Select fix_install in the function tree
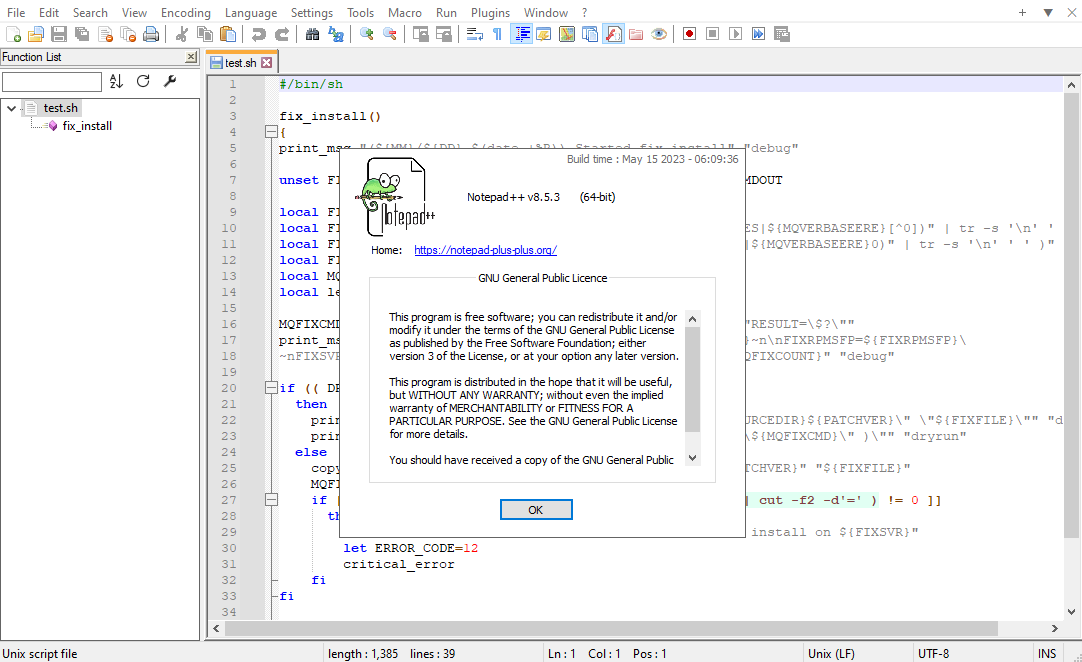1082x662 pixels. tap(87, 126)
